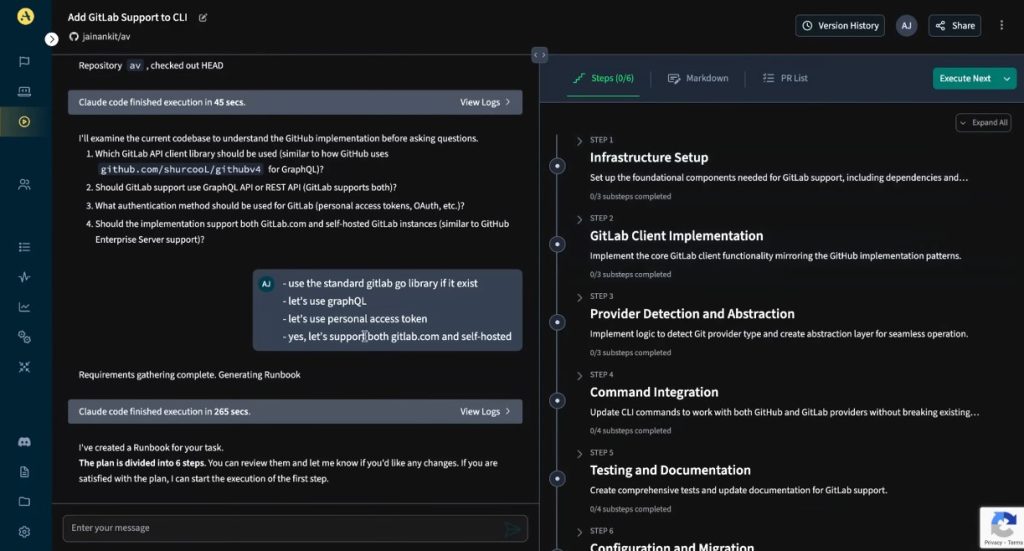1024x551 pixels.
Task: Open Version History
Action: click(838, 25)
